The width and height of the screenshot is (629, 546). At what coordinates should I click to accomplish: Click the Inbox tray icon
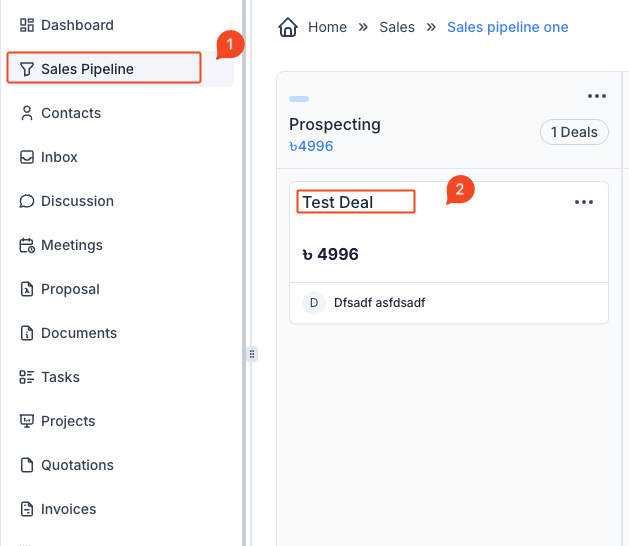[27, 157]
